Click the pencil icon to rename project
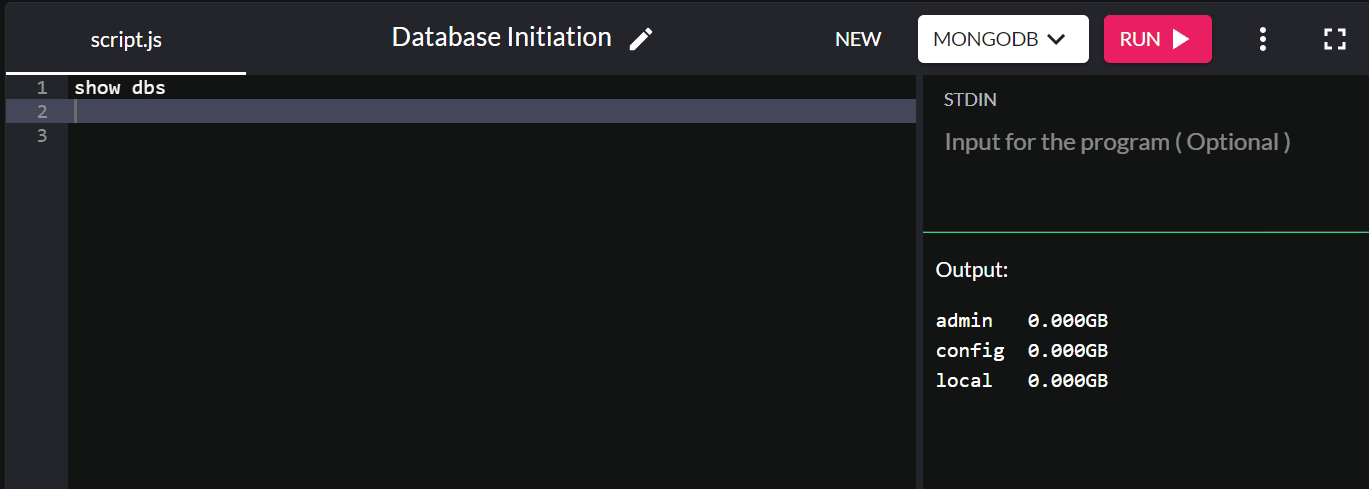 [x=641, y=39]
